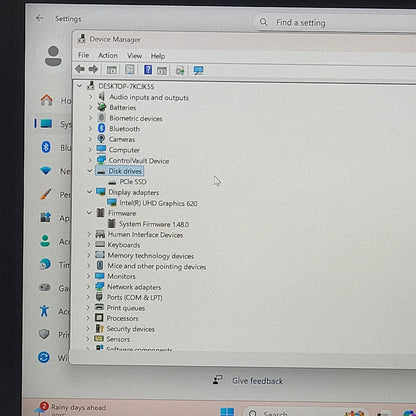Viewport: 416px width, 416px height.
Task: Click the Find a setting search box
Action: (x=335, y=22)
